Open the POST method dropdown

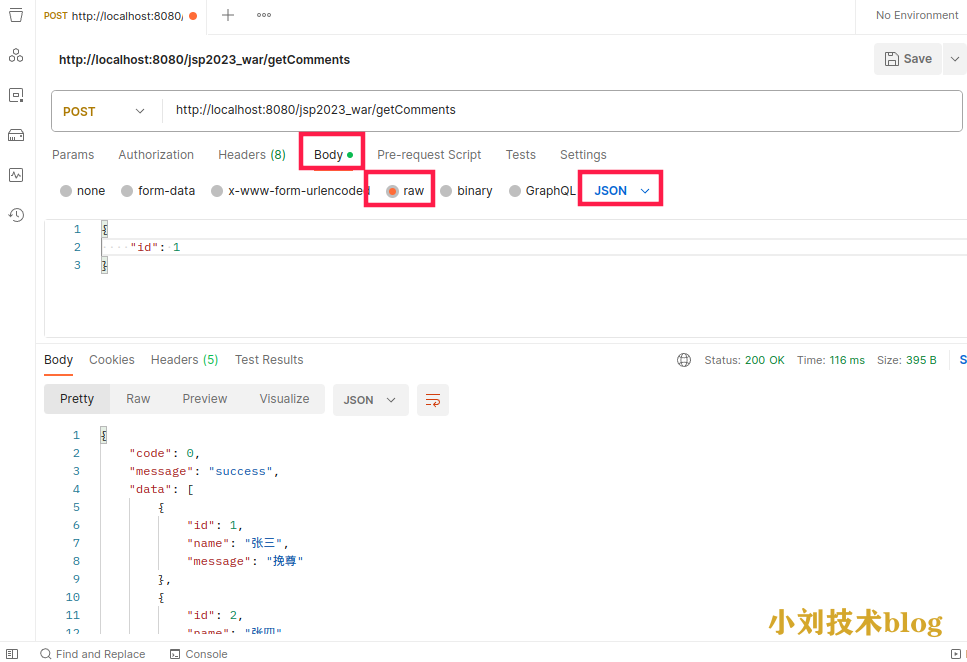(104, 111)
